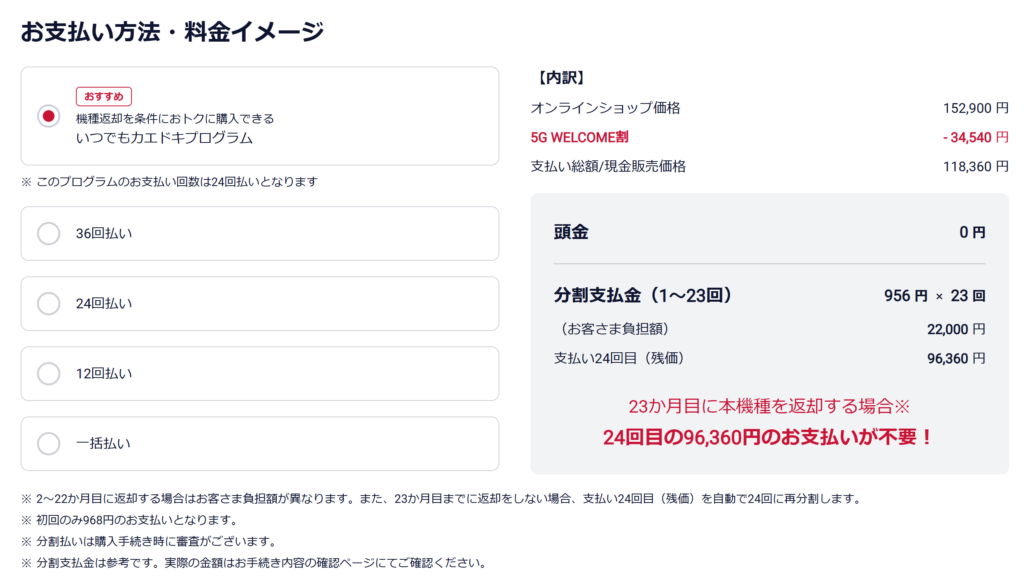Click the -34,540 円 discount amount
Image resolution: width=1024 pixels, height=587 pixels.
point(975,137)
